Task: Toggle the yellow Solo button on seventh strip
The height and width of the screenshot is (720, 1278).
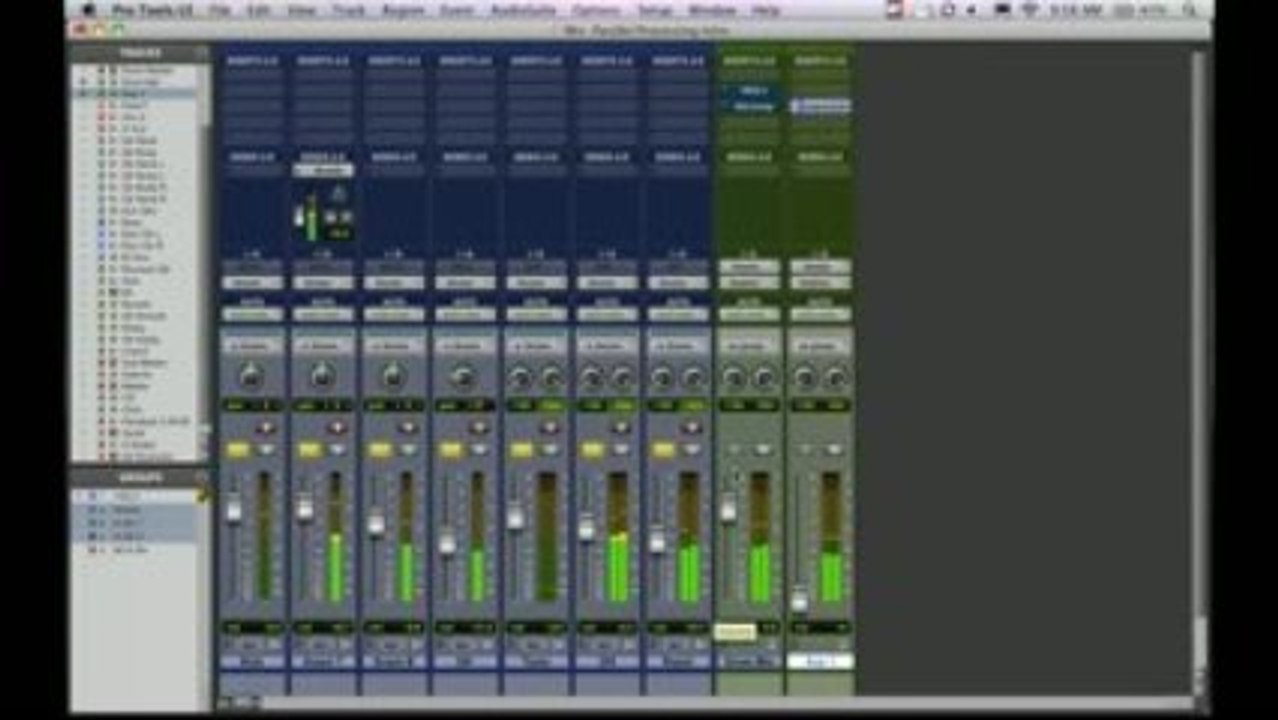Action: (664, 451)
